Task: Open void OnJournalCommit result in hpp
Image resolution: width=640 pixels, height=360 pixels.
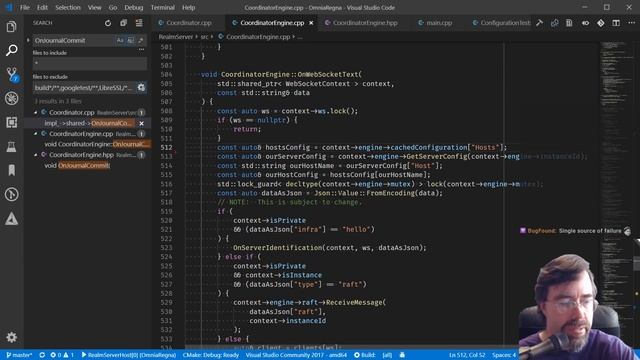Action: pyautogui.click(x=77, y=165)
